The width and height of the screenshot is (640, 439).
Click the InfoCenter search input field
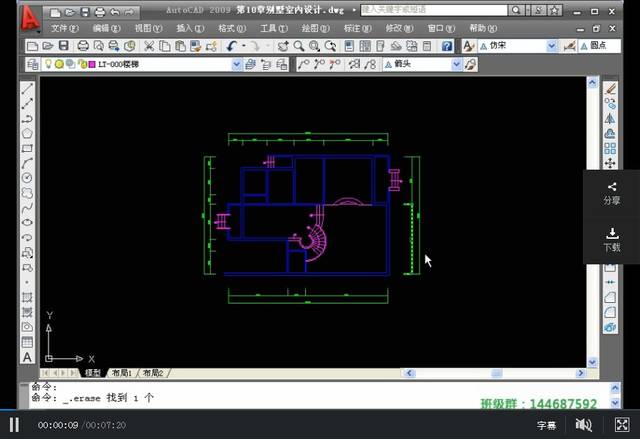434,10
